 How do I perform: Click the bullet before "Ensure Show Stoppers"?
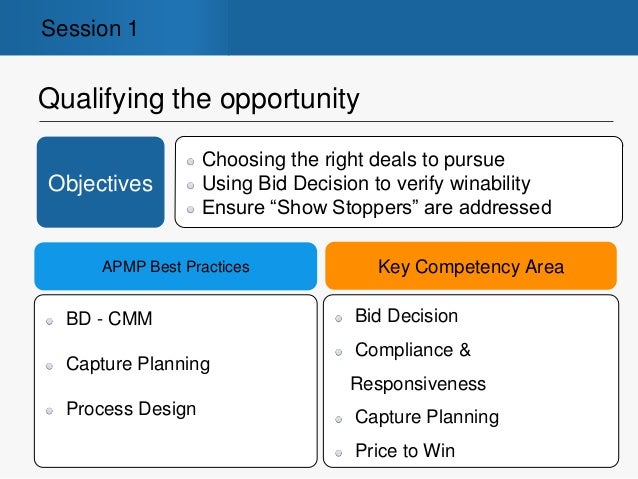(192, 210)
